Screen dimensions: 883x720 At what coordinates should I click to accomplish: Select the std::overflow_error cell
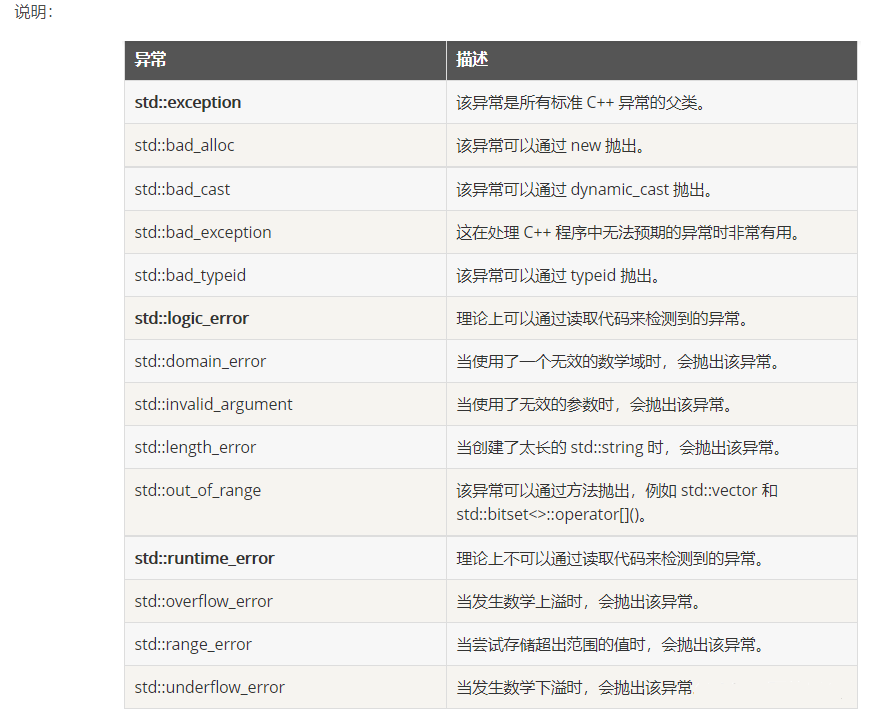(285, 601)
